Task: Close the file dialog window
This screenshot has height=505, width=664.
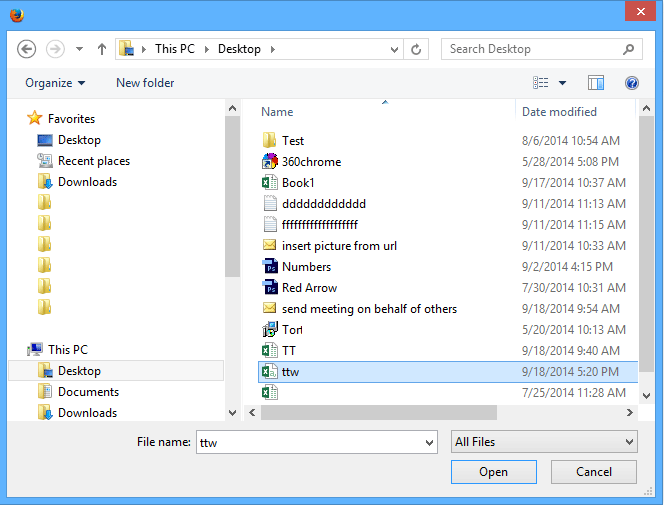Action: [x=640, y=11]
